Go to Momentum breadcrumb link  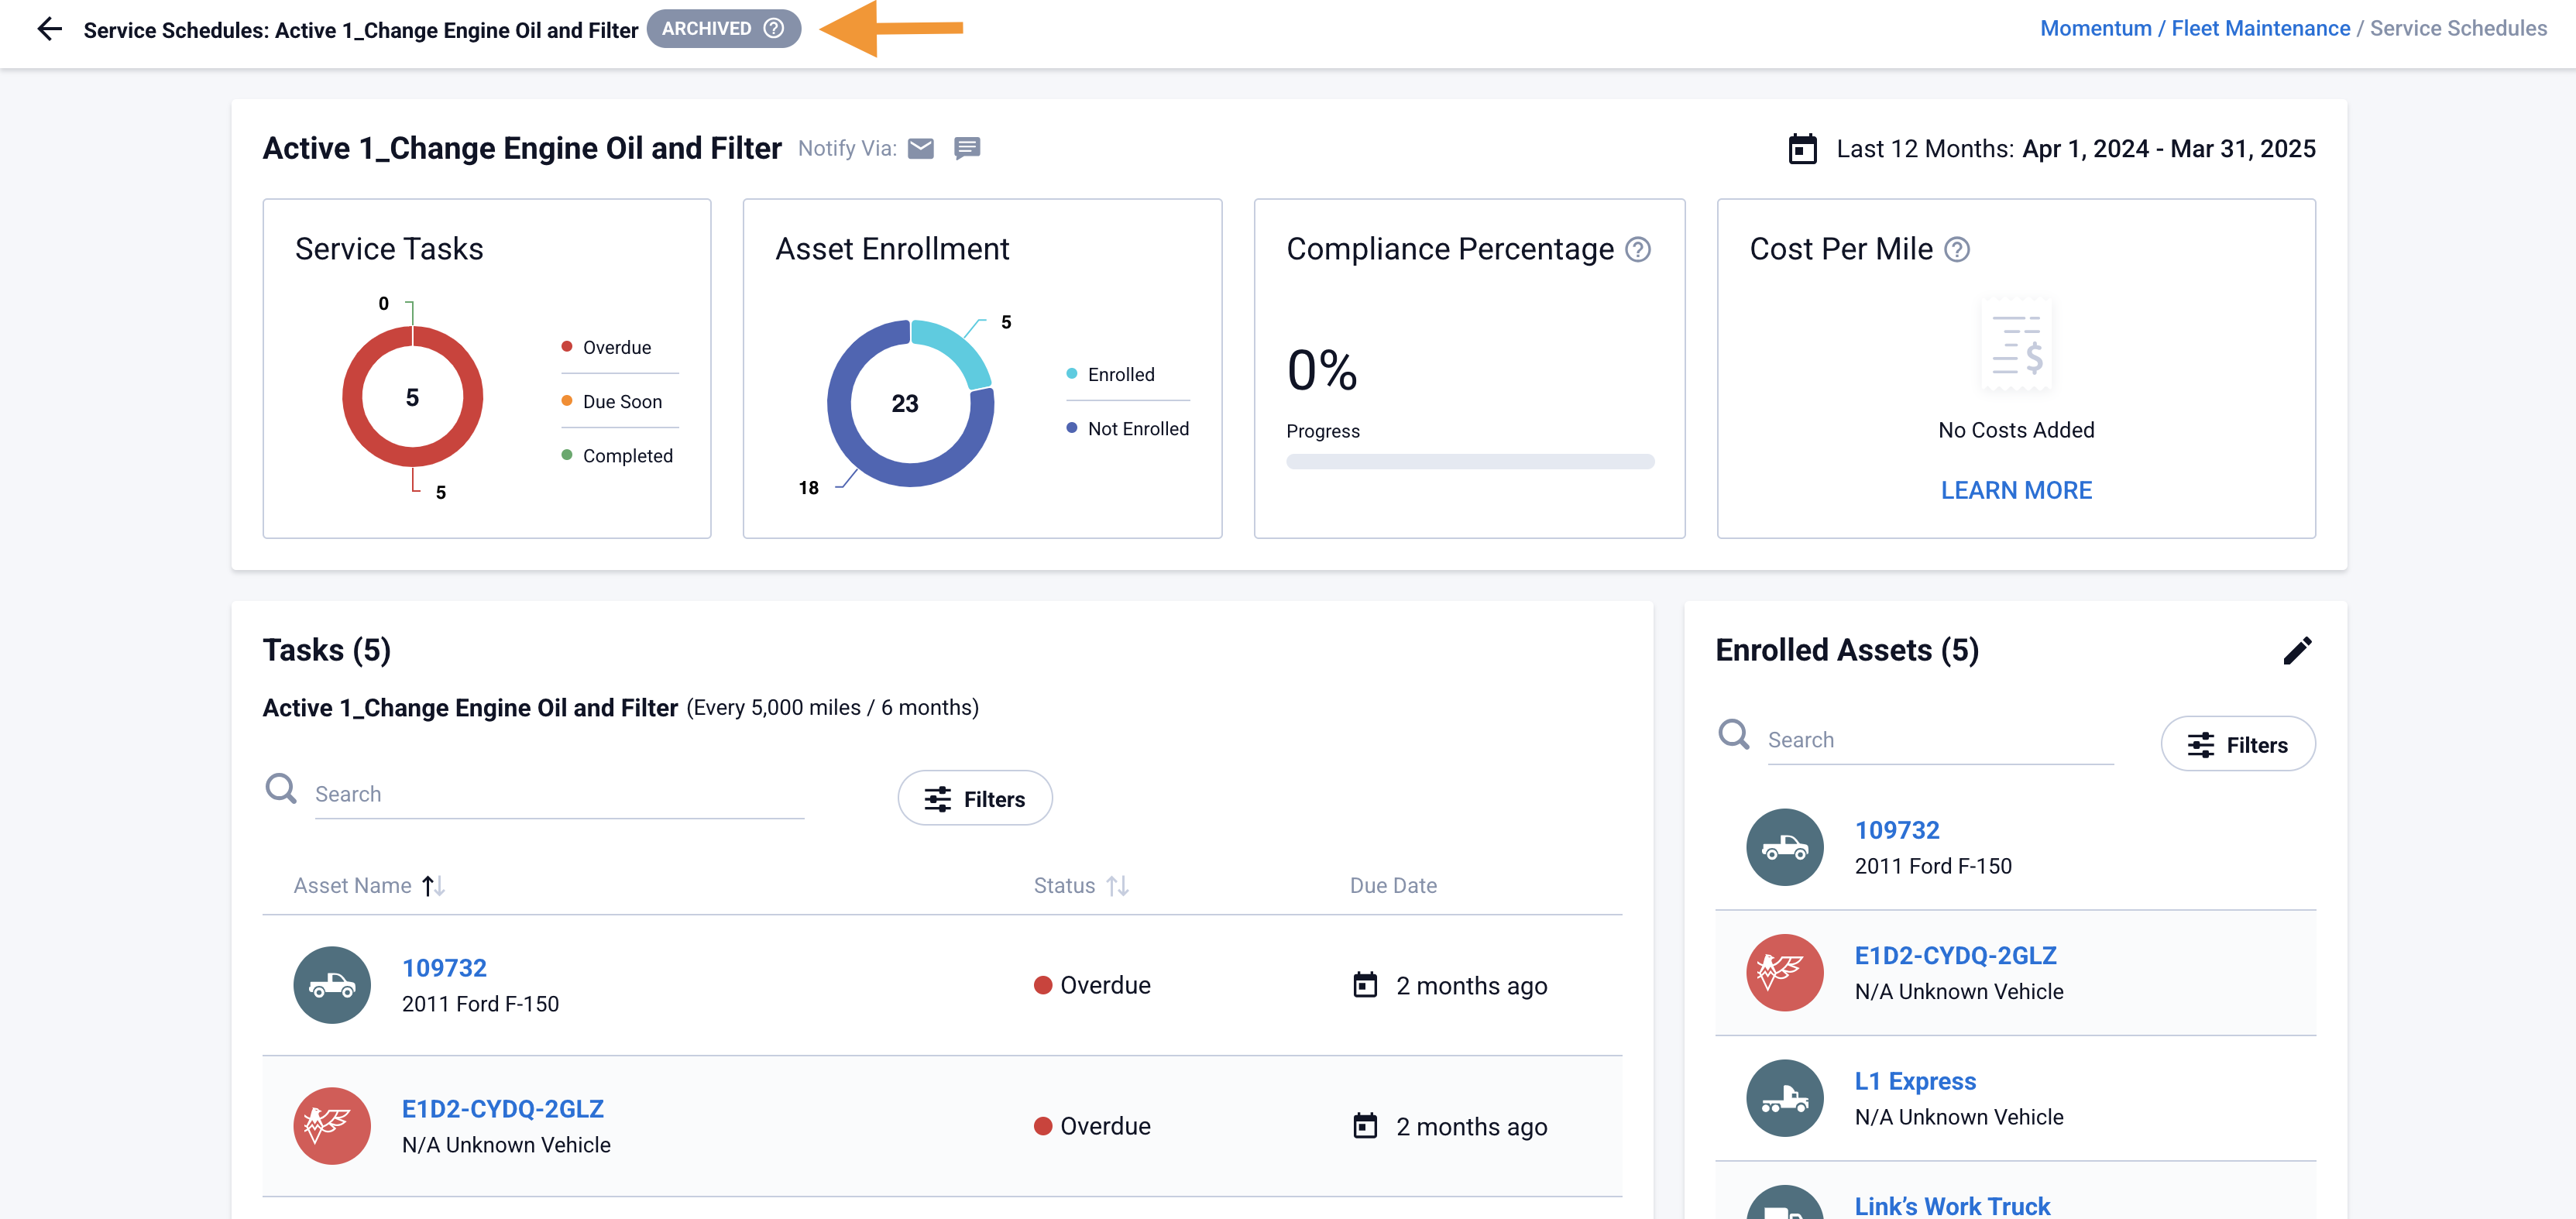coord(2095,28)
